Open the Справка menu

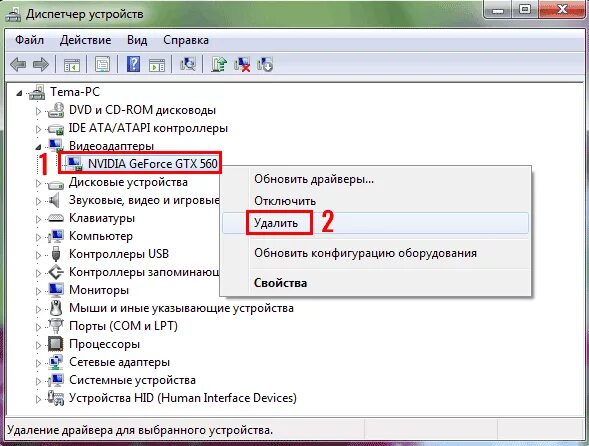(186, 40)
